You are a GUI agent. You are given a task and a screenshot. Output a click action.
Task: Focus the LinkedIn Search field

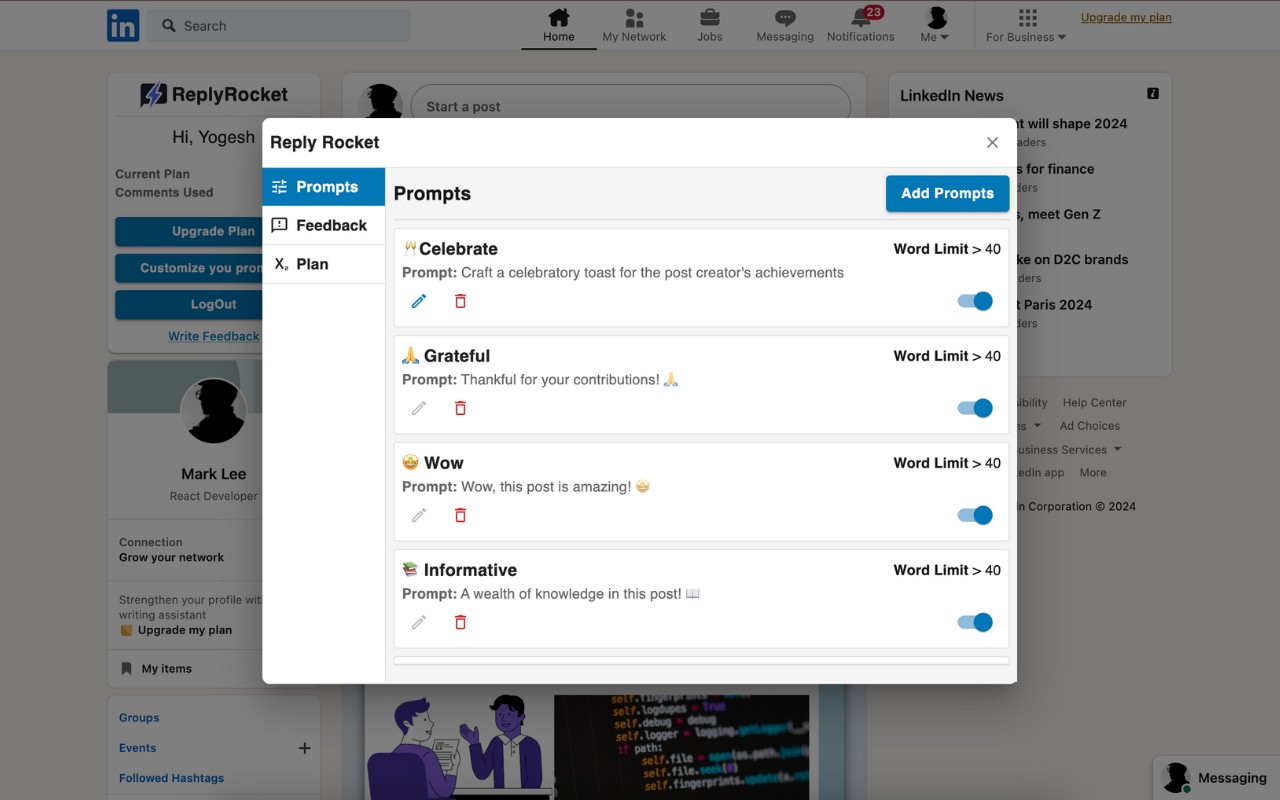[279, 26]
